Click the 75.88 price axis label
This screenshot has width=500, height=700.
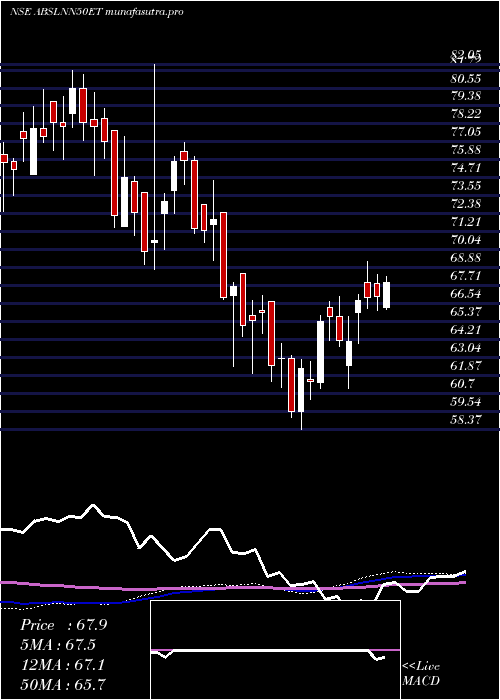(466, 150)
